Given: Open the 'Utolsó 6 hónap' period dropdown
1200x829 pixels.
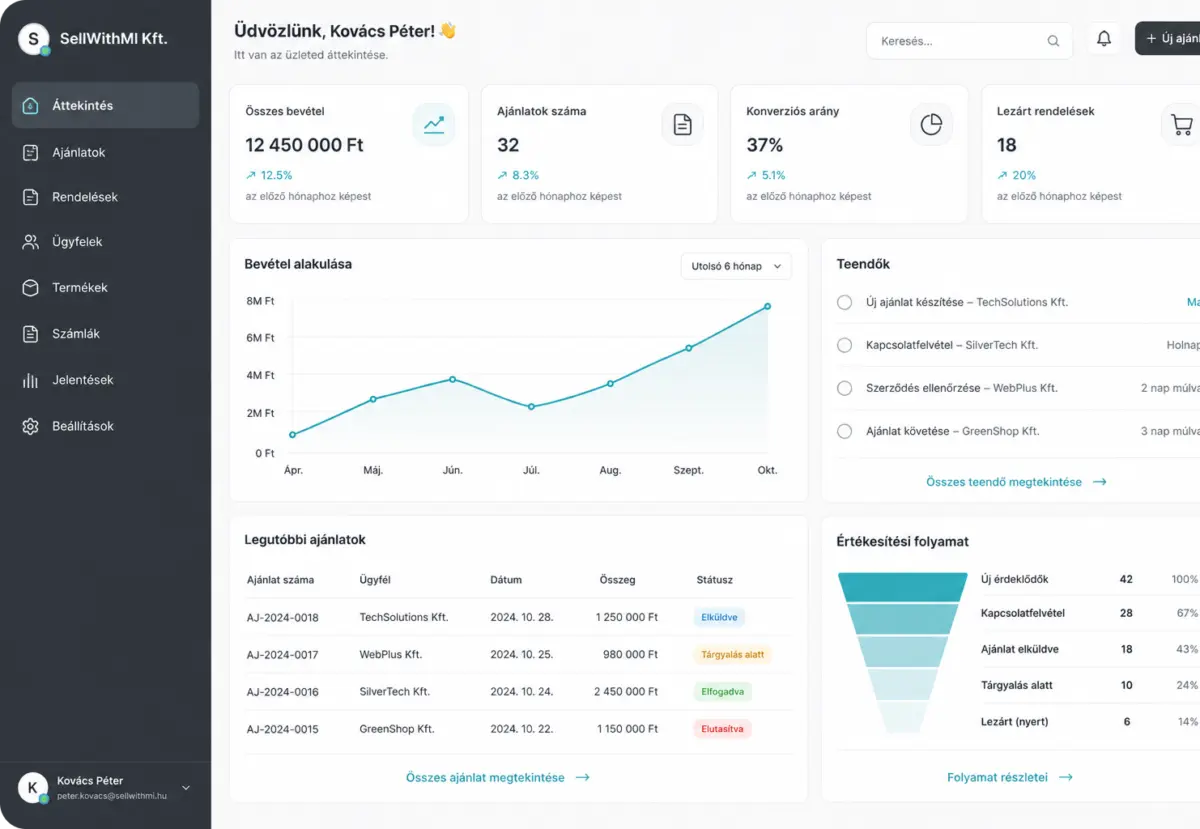Looking at the screenshot, I should 736,266.
